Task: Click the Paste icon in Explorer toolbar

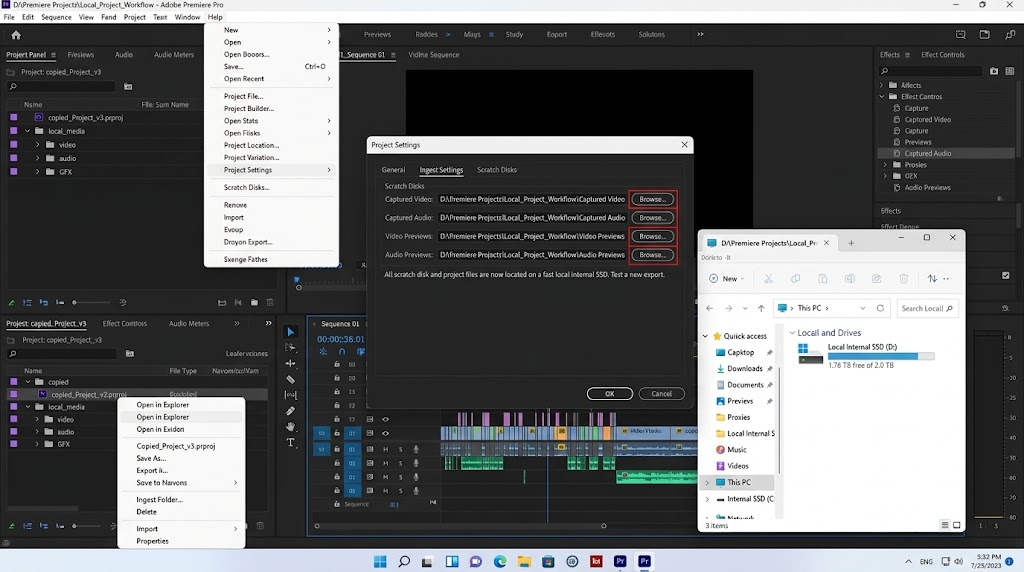Action: pyautogui.click(x=823, y=279)
